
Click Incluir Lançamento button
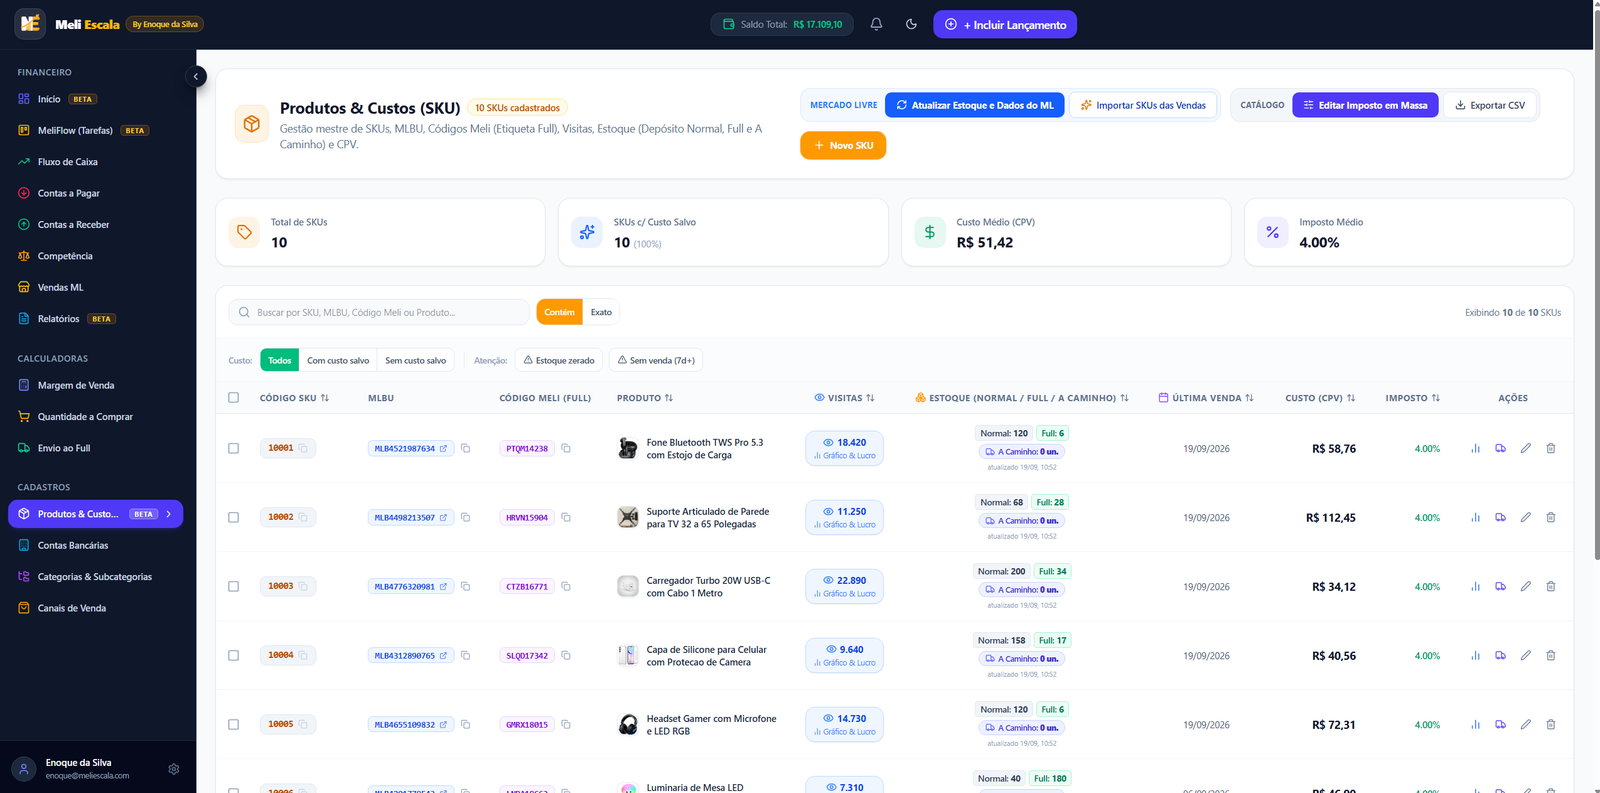[x=1005, y=24]
